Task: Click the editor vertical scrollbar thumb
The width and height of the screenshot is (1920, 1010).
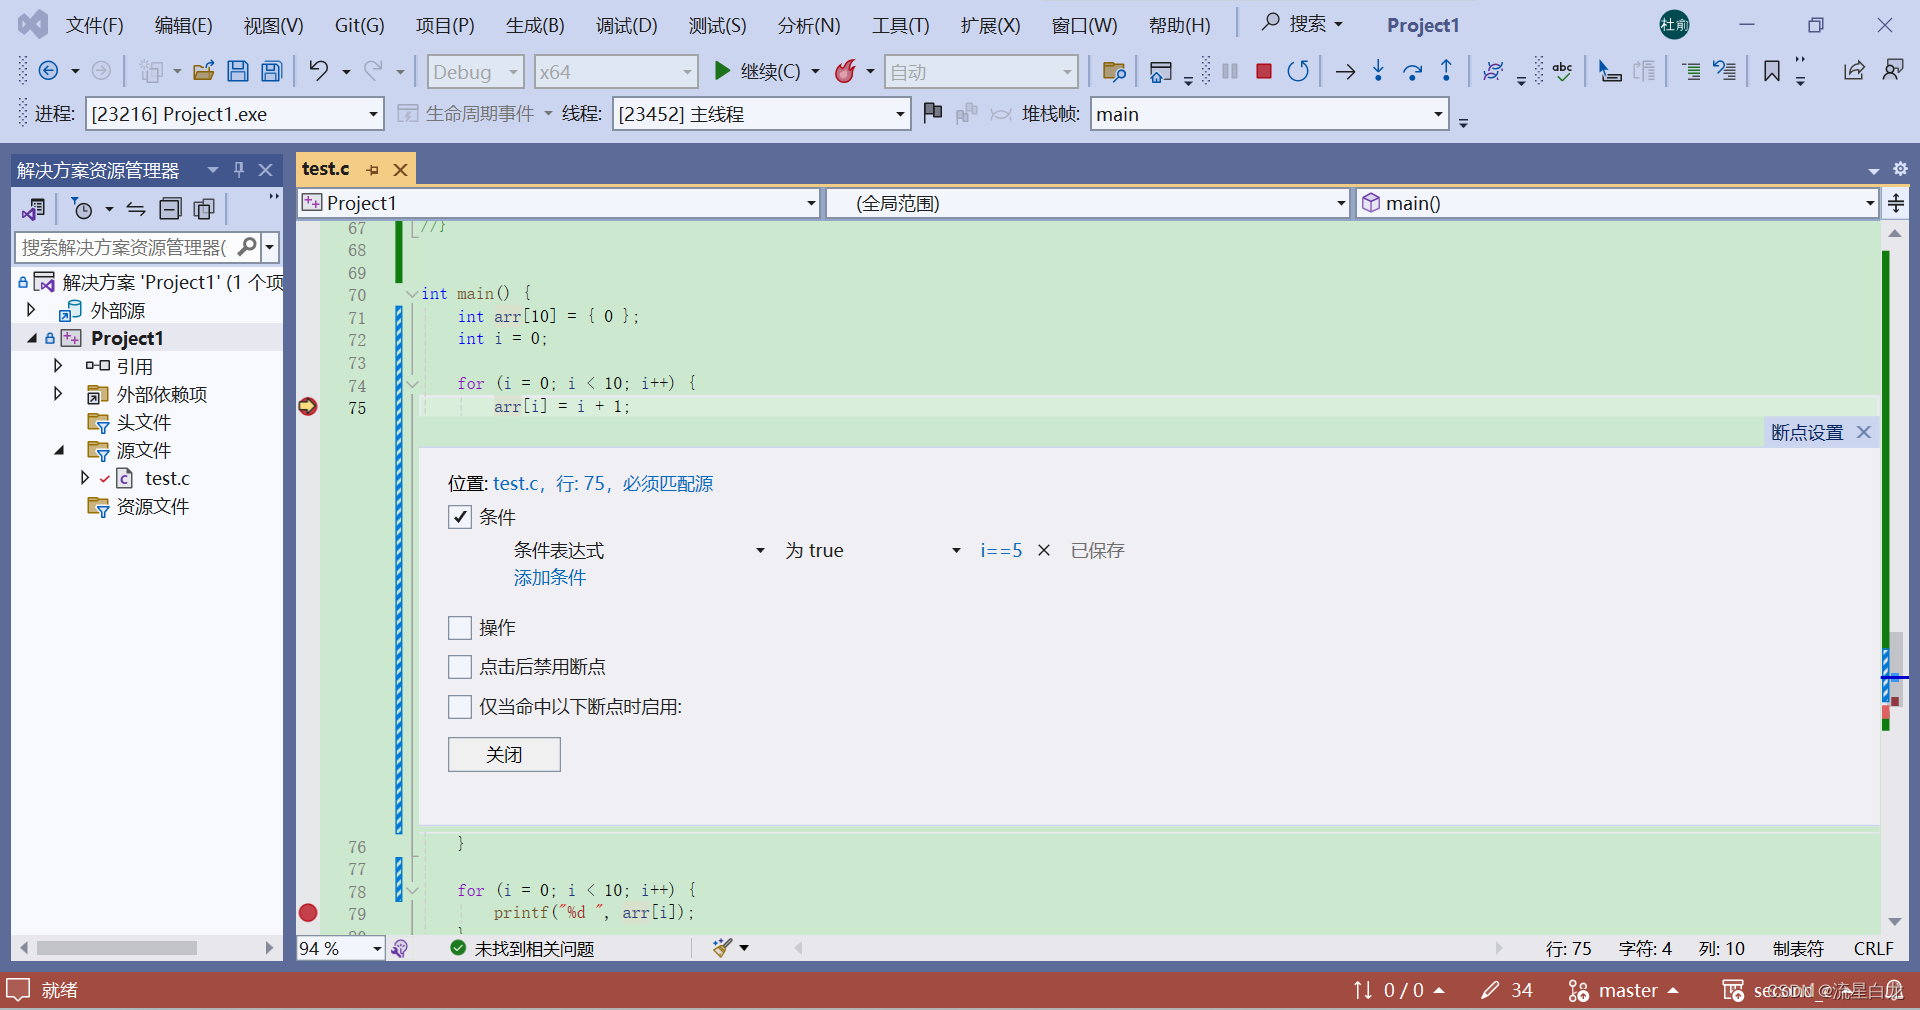Action: tap(1895, 668)
